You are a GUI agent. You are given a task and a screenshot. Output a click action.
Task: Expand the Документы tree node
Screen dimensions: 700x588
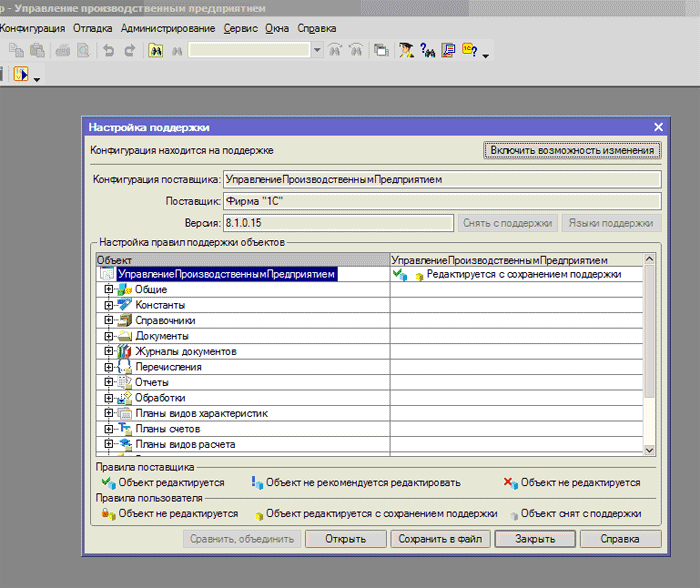(109, 336)
